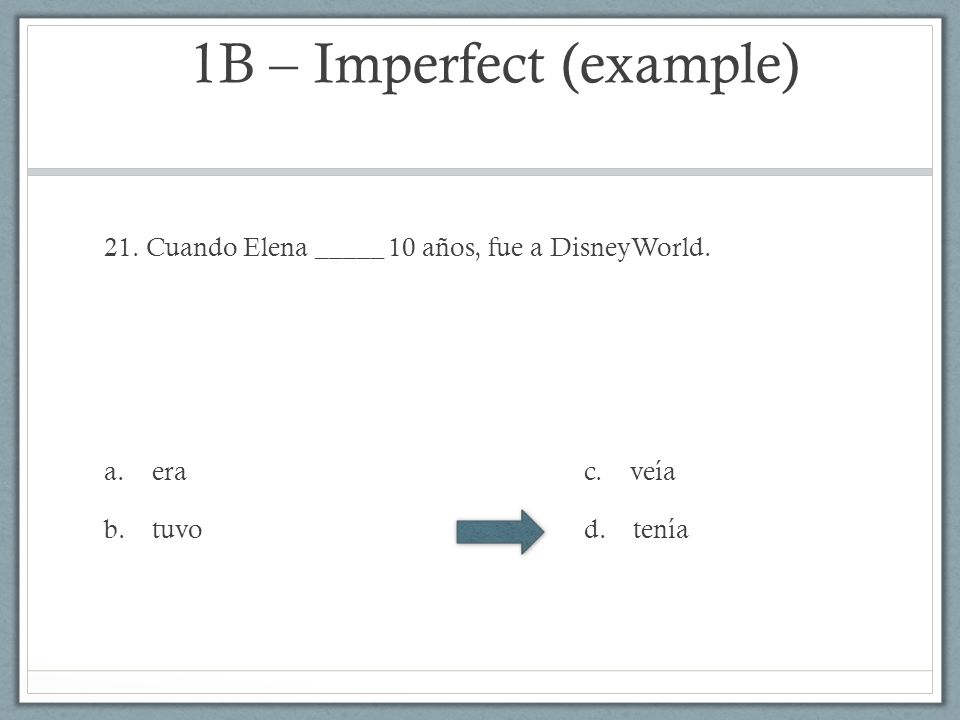The width and height of the screenshot is (960, 720).
Task: Click the gray divider bar under the title
Action: click(x=480, y=172)
